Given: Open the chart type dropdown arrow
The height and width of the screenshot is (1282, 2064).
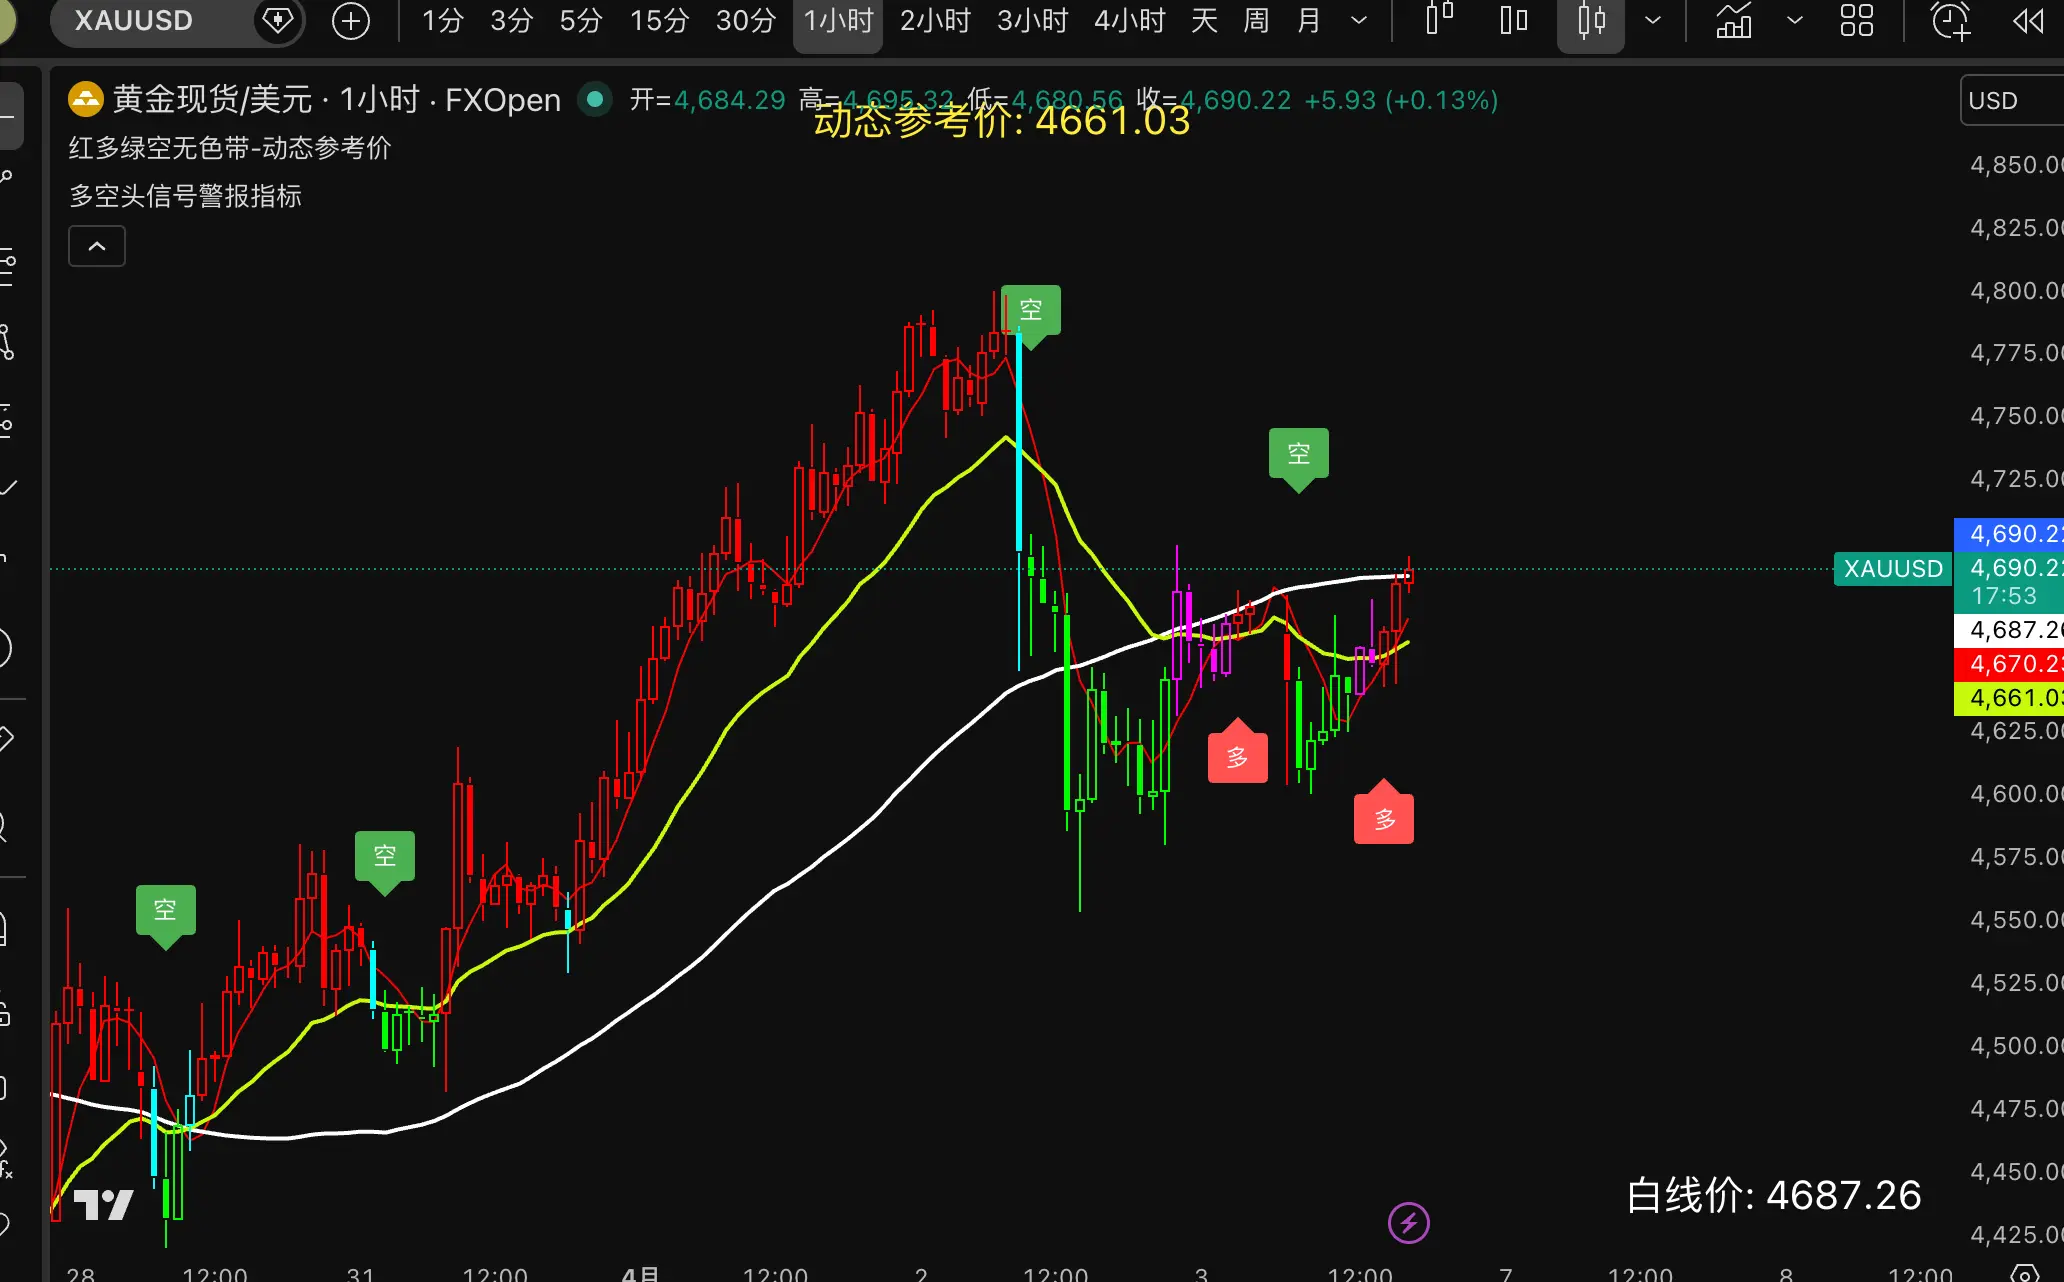Looking at the screenshot, I should pos(1653,21).
